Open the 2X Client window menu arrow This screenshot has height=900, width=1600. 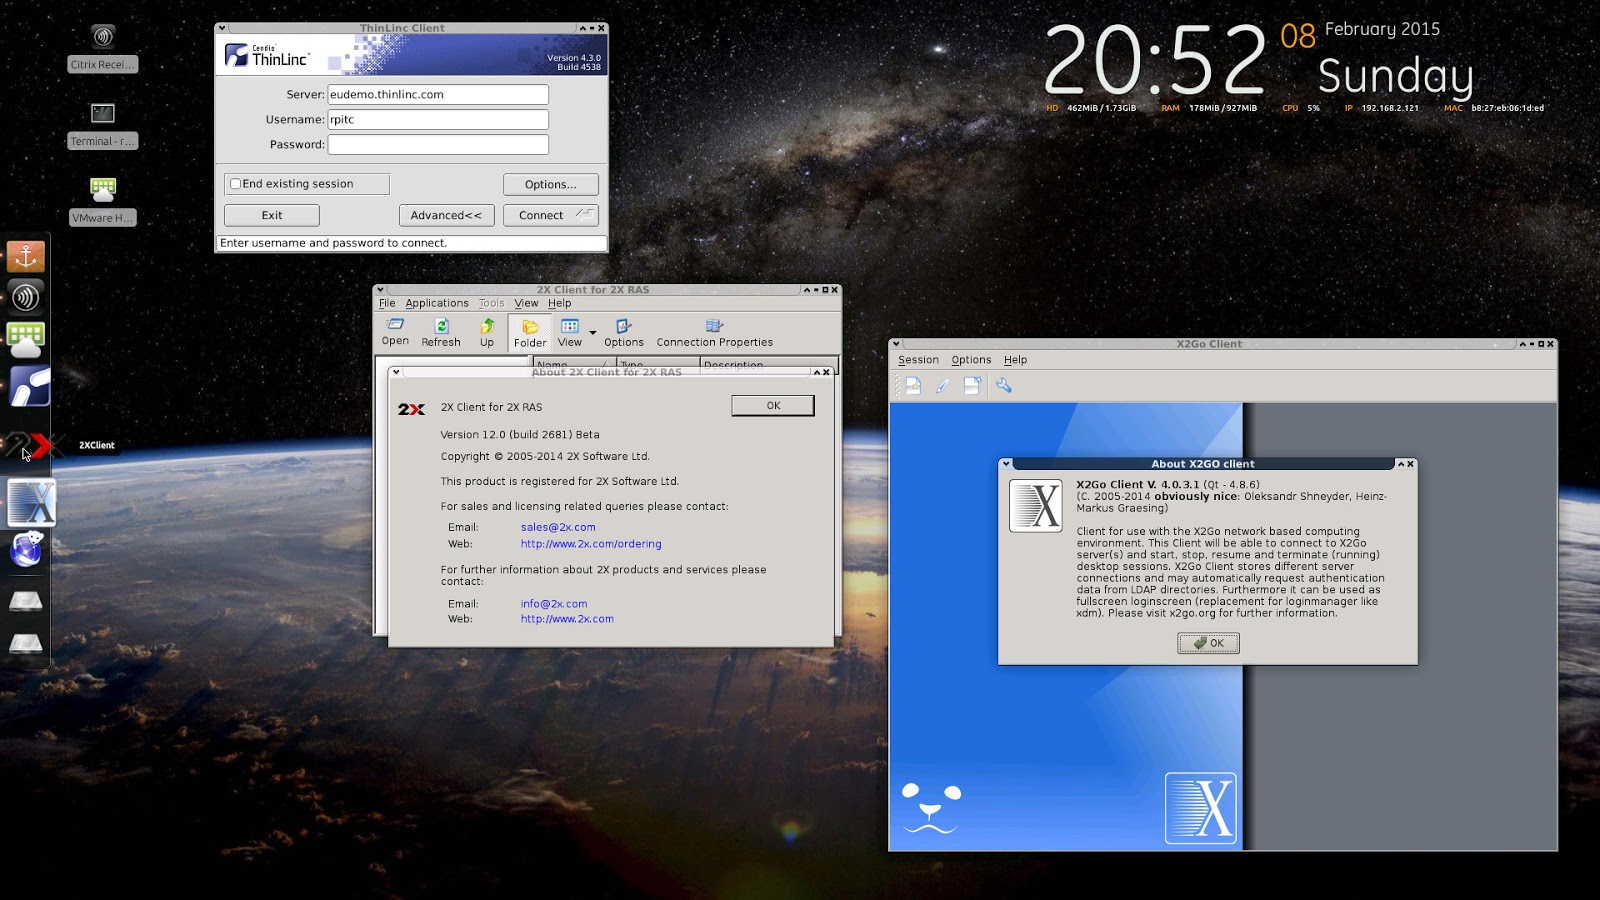tap(380, 290)
